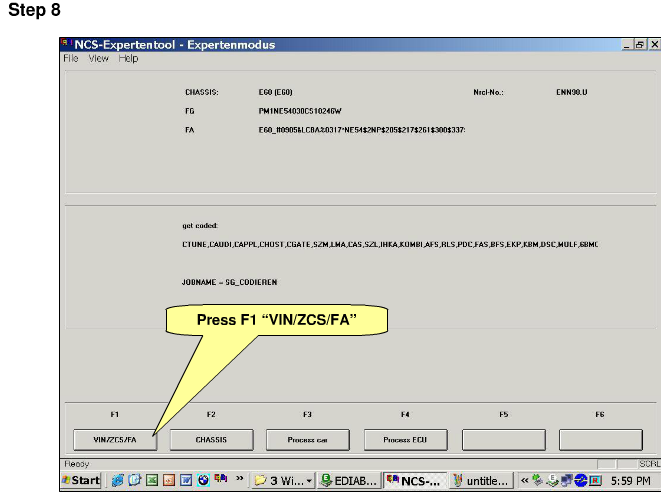Click the network computers tray icon

[566, 480]
